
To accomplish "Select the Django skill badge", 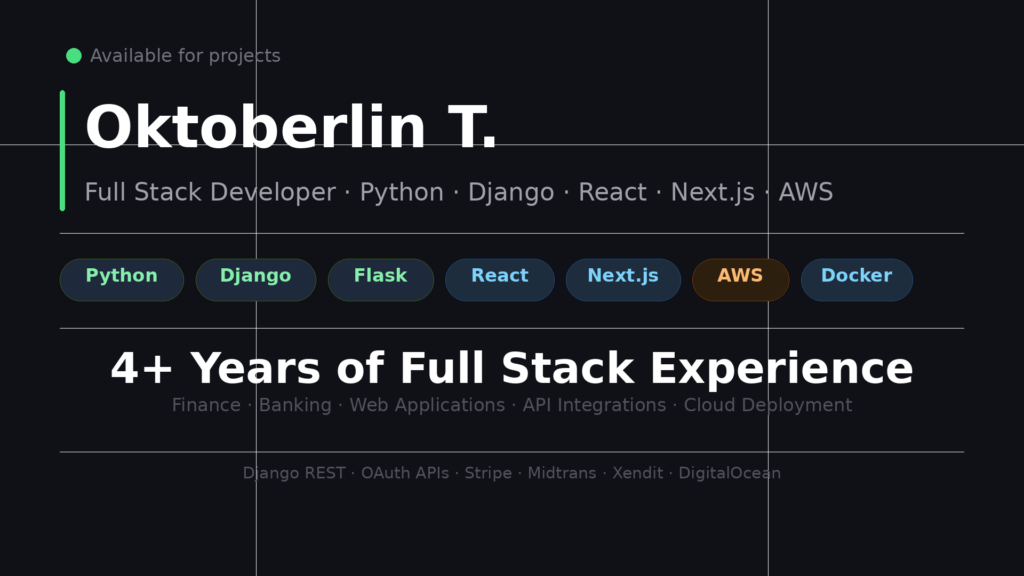I will tap(255, 280).
